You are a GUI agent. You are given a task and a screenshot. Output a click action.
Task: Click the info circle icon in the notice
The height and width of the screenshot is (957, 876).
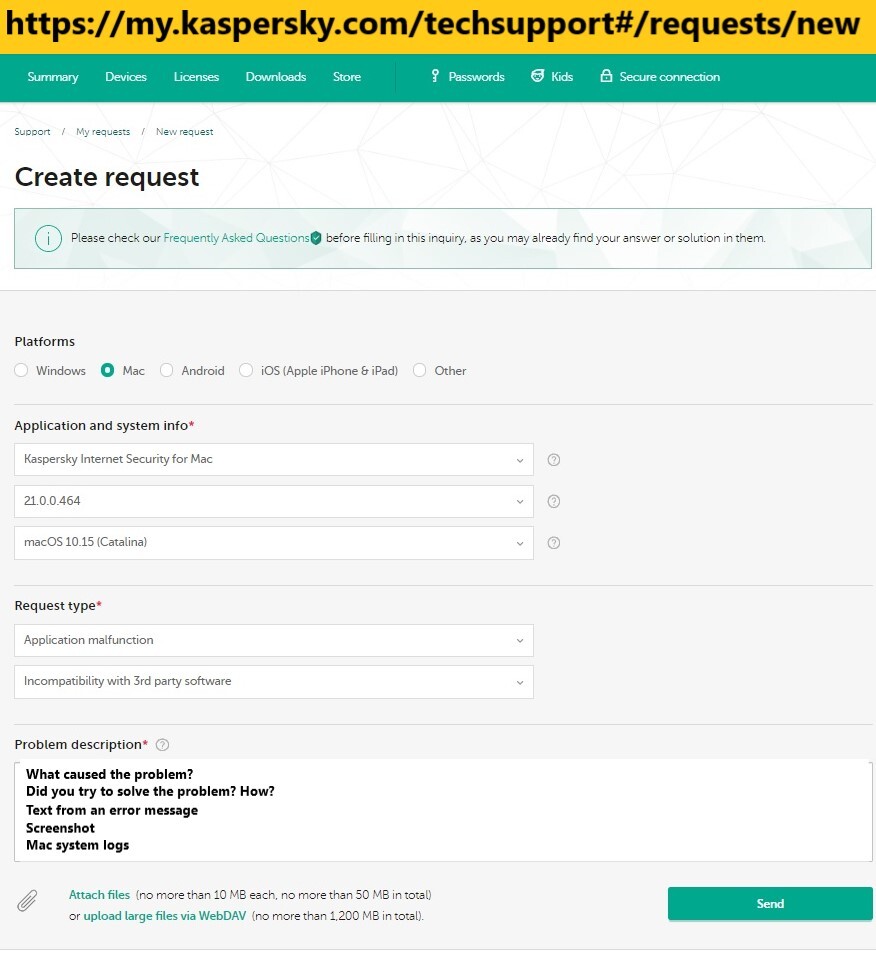pyautogui.click(x=48, y=238)
